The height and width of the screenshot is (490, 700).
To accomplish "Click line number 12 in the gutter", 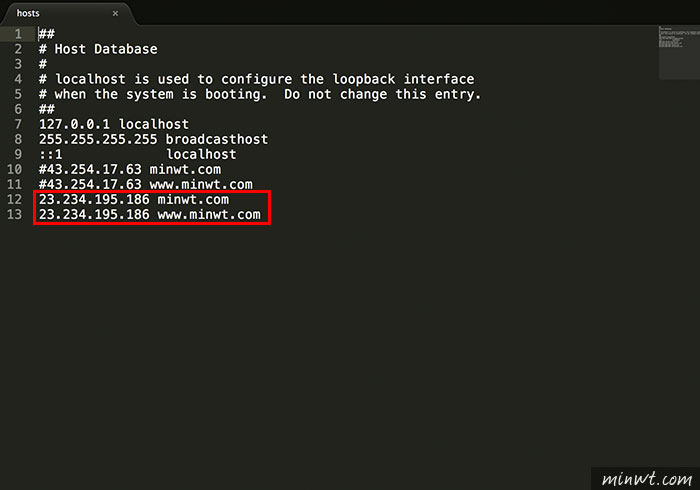I will tap(14, 199).
